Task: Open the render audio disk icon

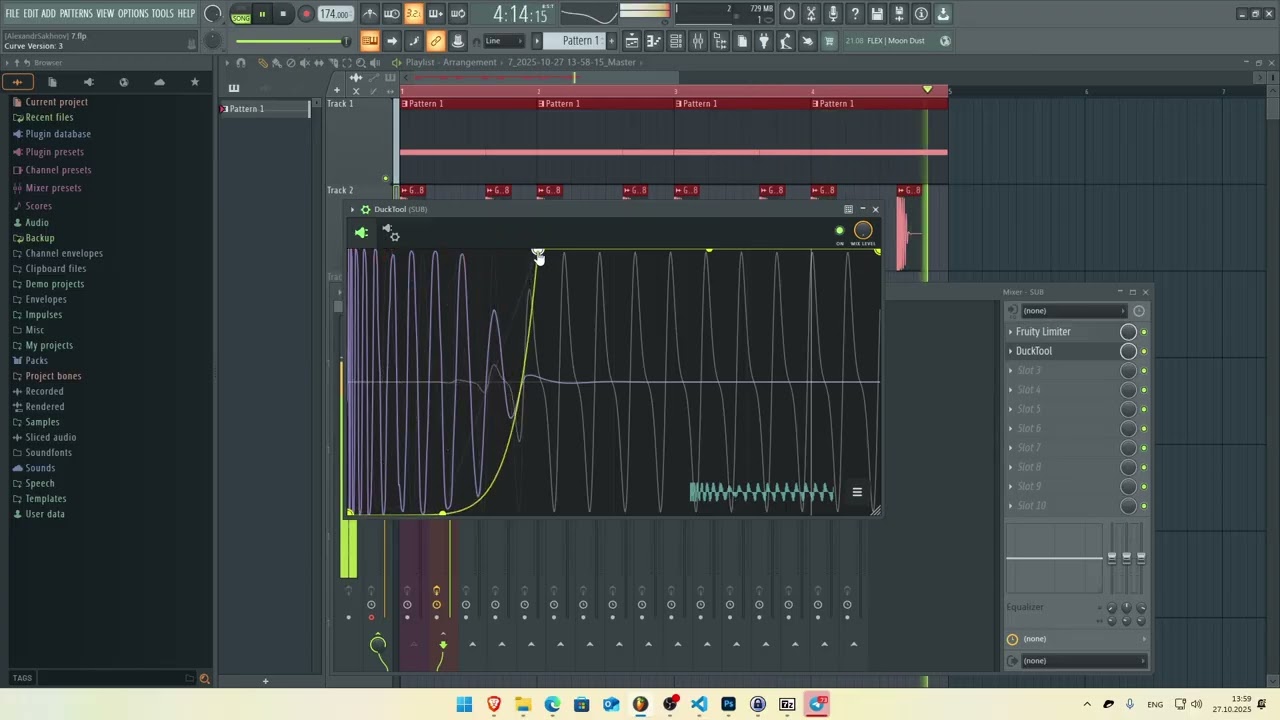Action: pos(899,14)
